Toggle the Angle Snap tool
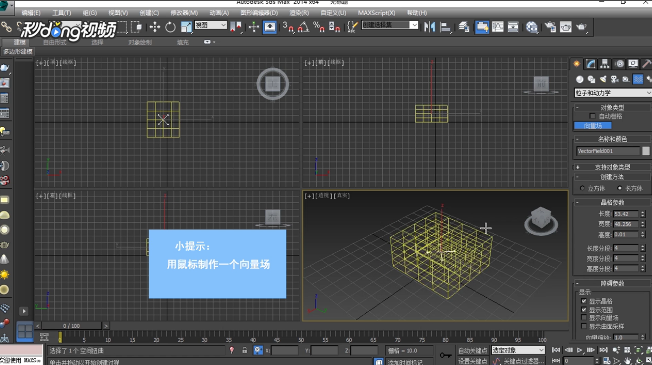 [303, 27]
